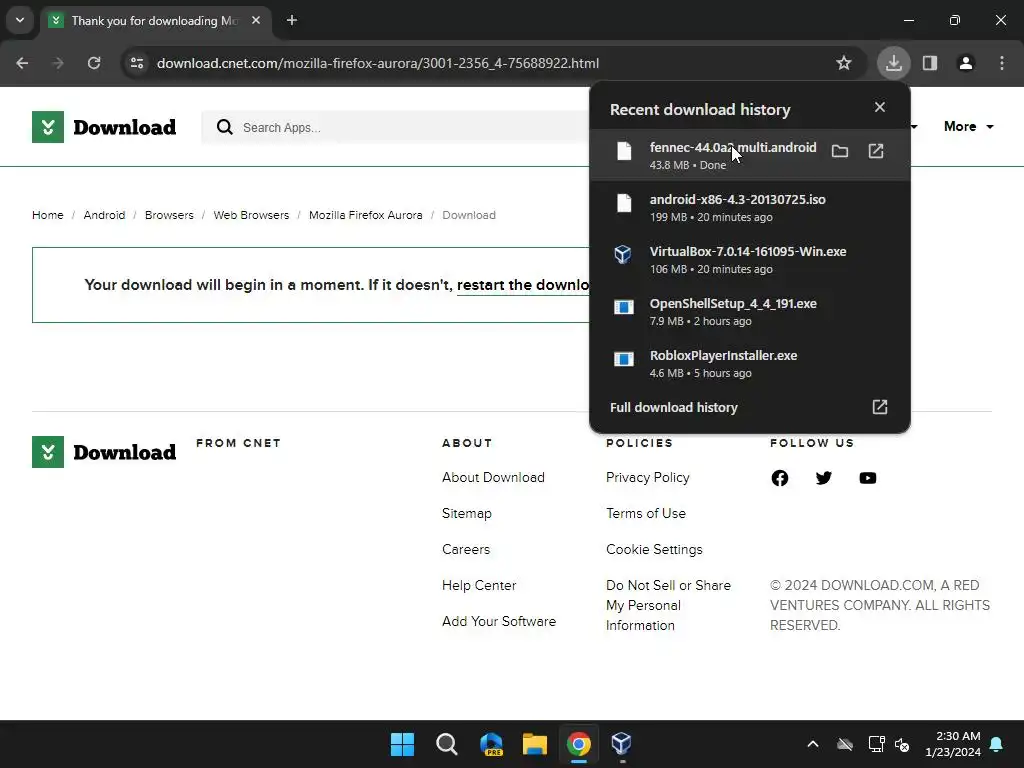1024x768 pixels.
Task: Show fennec download in folder
Action: coord(840,152)
